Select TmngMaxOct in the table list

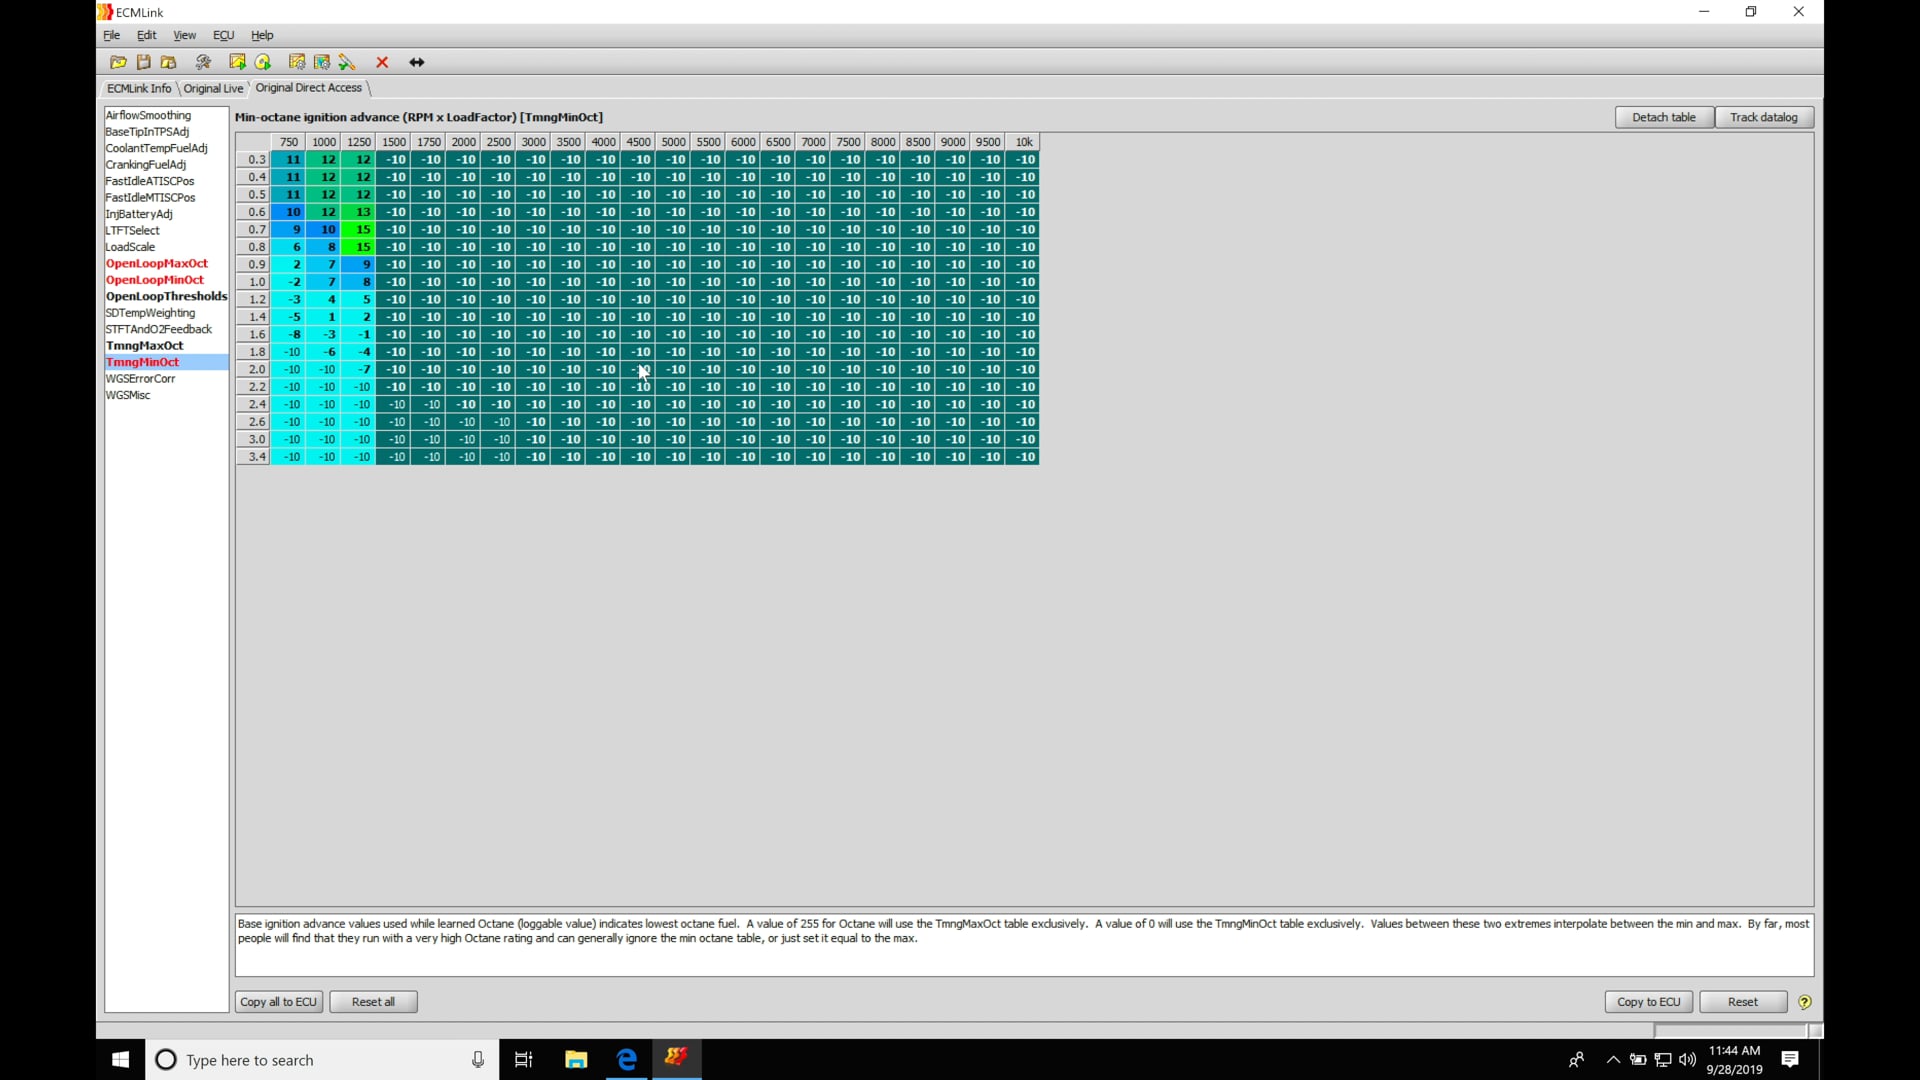[x=145, y=345]
